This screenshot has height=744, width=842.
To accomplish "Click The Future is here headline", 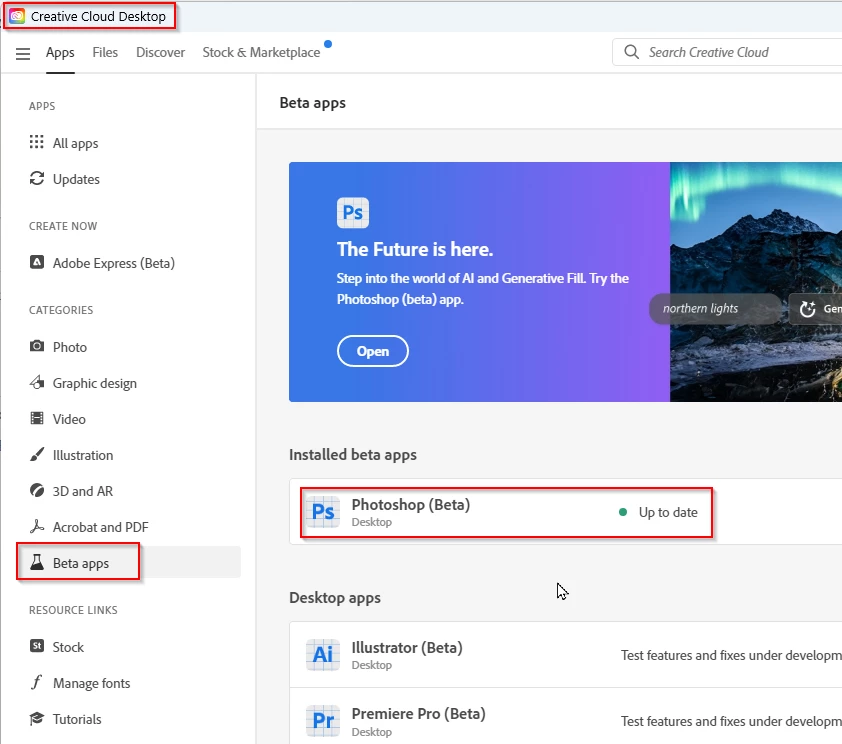I will pyautogui.click(x=415, y=250).
